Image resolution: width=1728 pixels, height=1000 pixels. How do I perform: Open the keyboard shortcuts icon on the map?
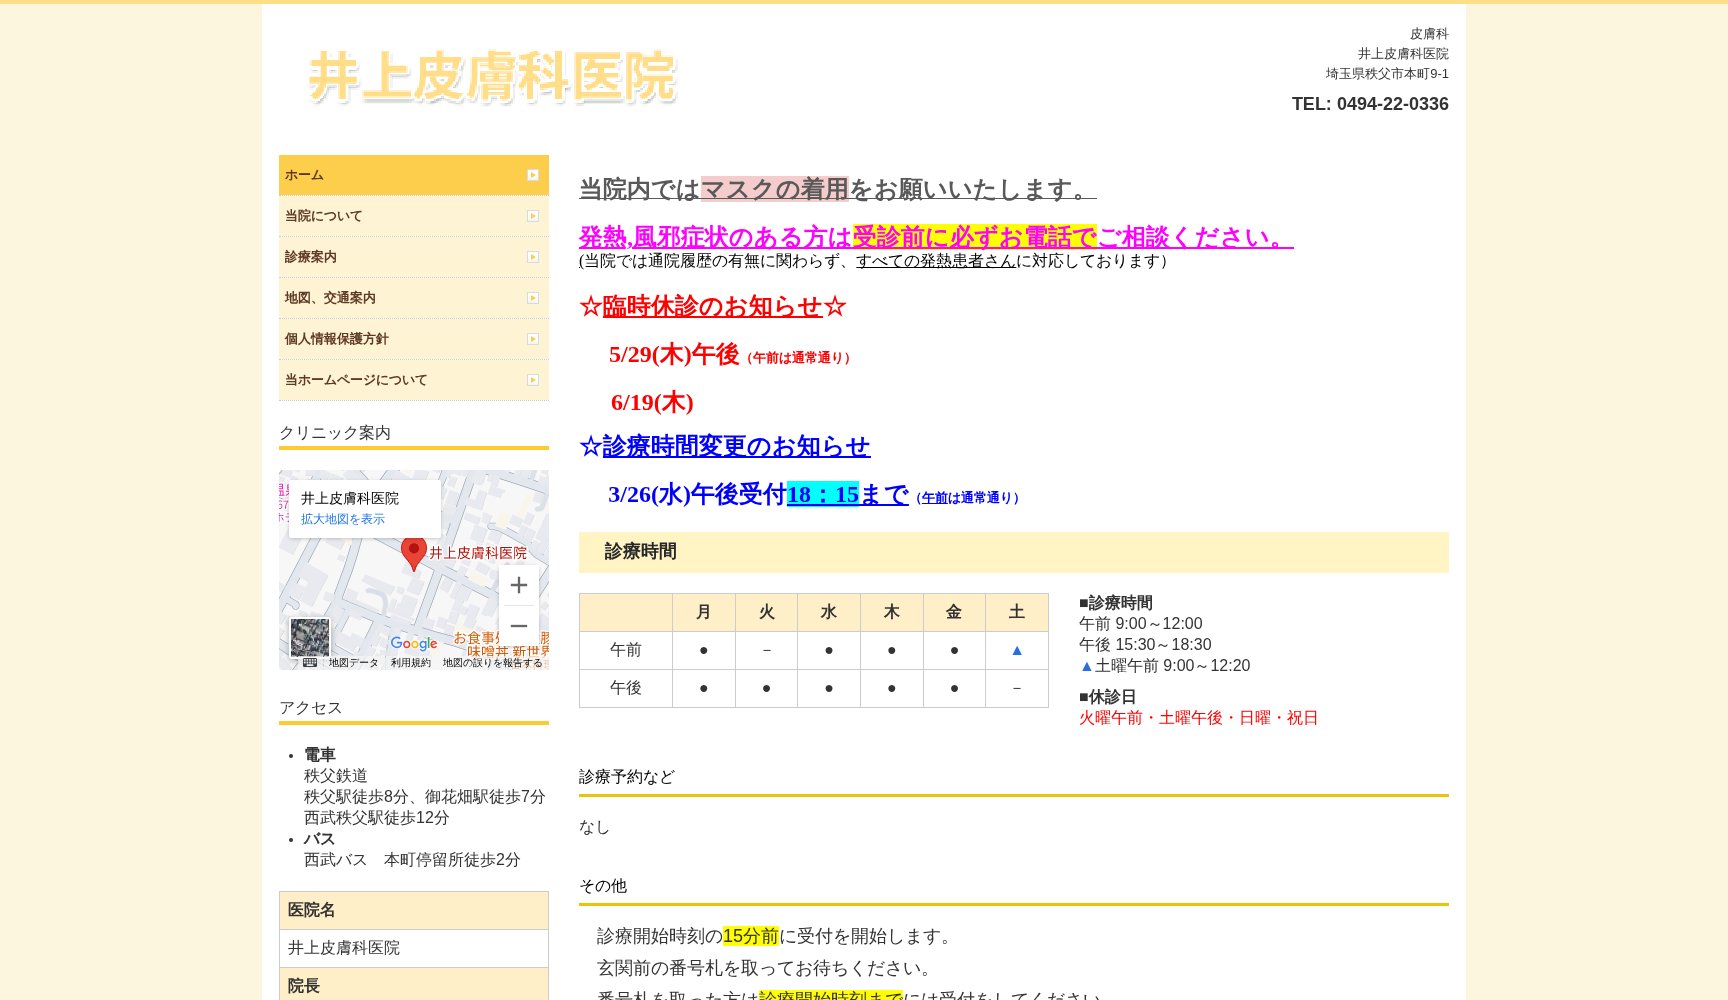pos(310,662)
